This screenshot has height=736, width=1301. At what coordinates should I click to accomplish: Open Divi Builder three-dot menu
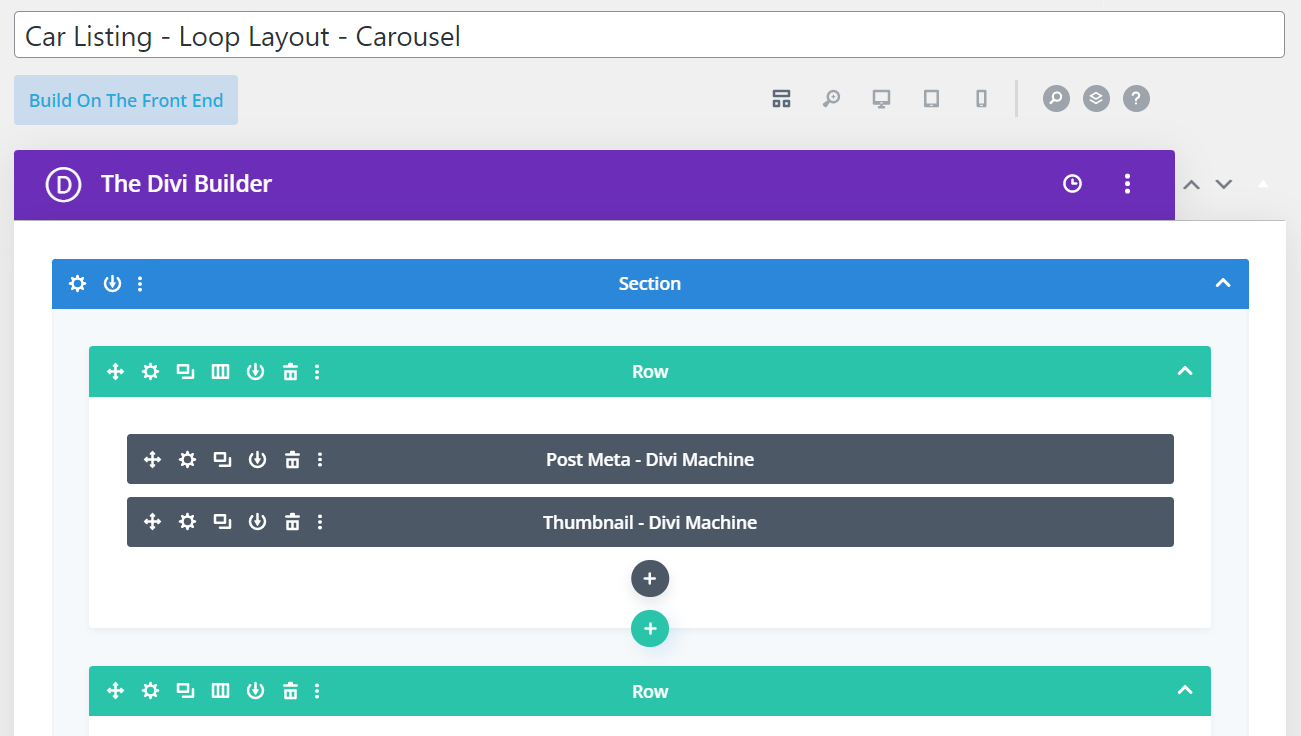1127,184
